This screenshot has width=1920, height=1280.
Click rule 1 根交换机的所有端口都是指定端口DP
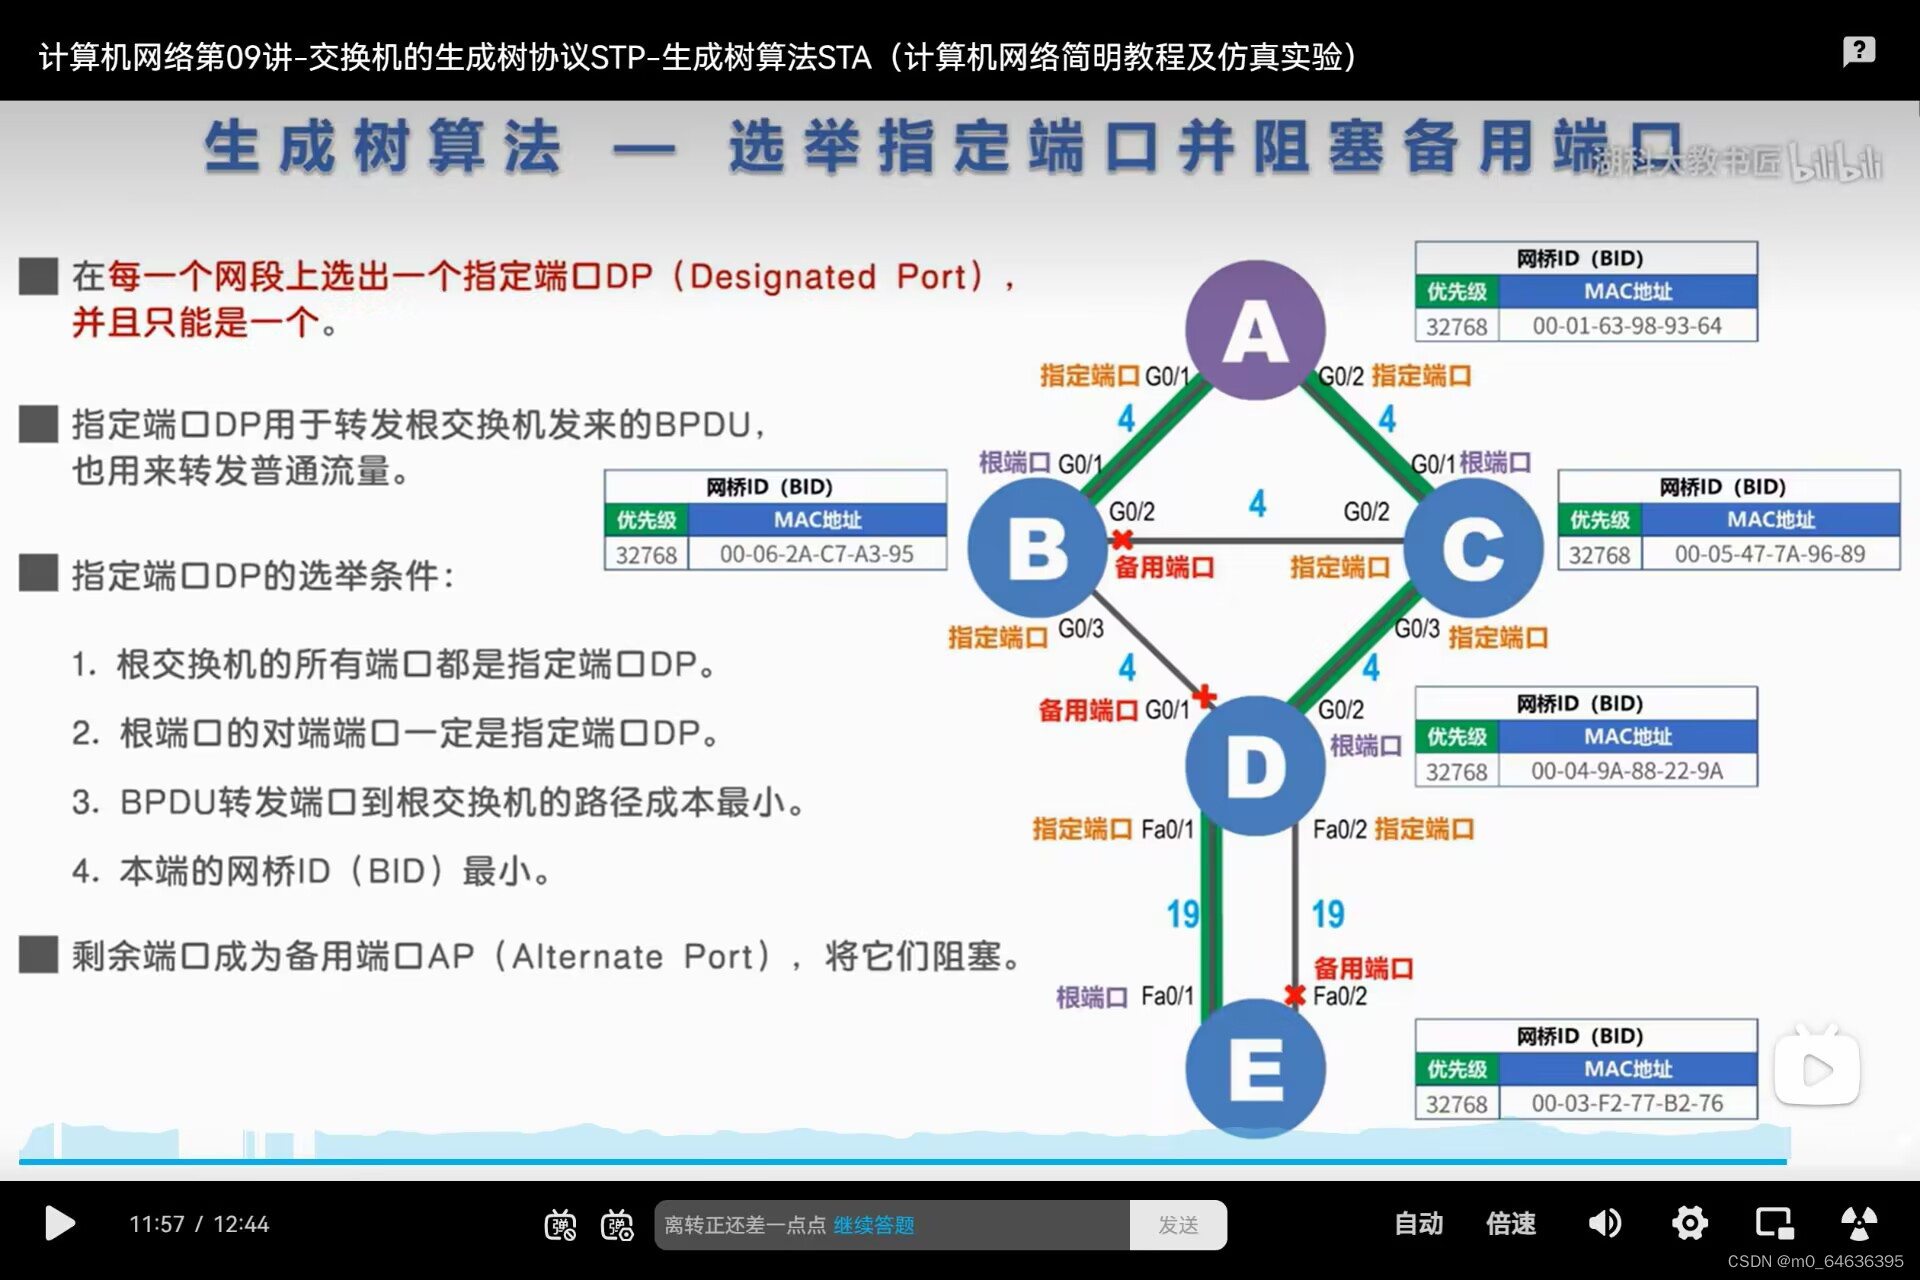coord(394,664)
